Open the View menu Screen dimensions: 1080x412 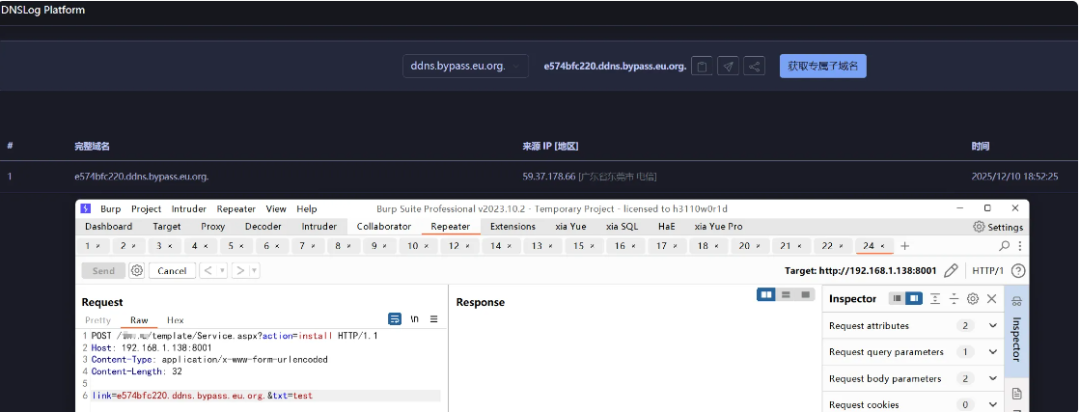[x=276, y=209]
